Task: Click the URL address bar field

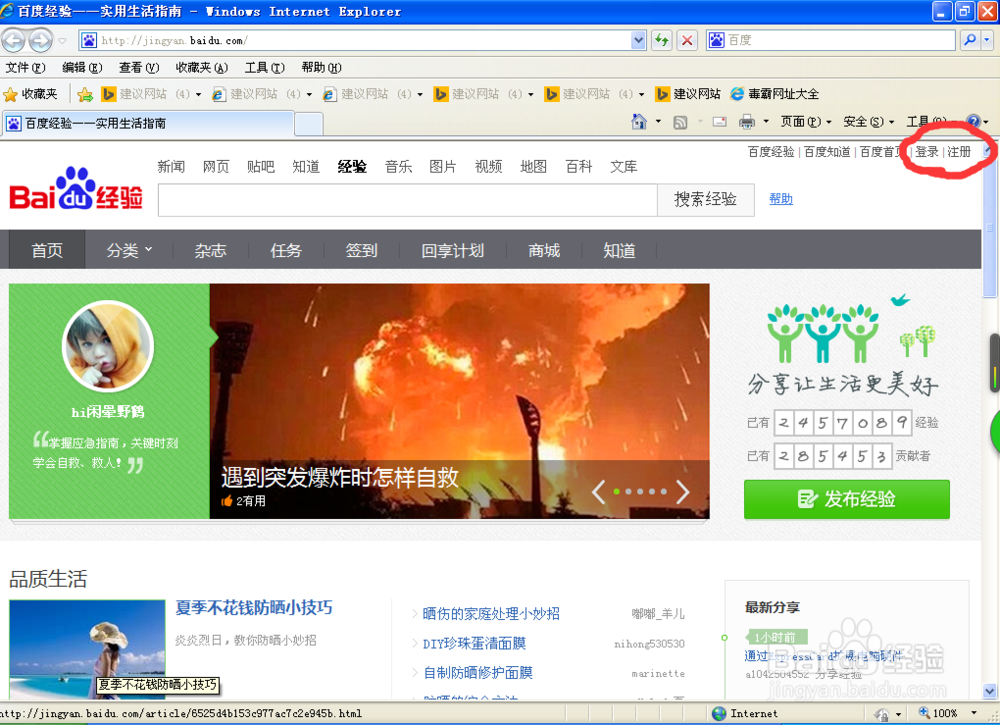Action: 364,41
